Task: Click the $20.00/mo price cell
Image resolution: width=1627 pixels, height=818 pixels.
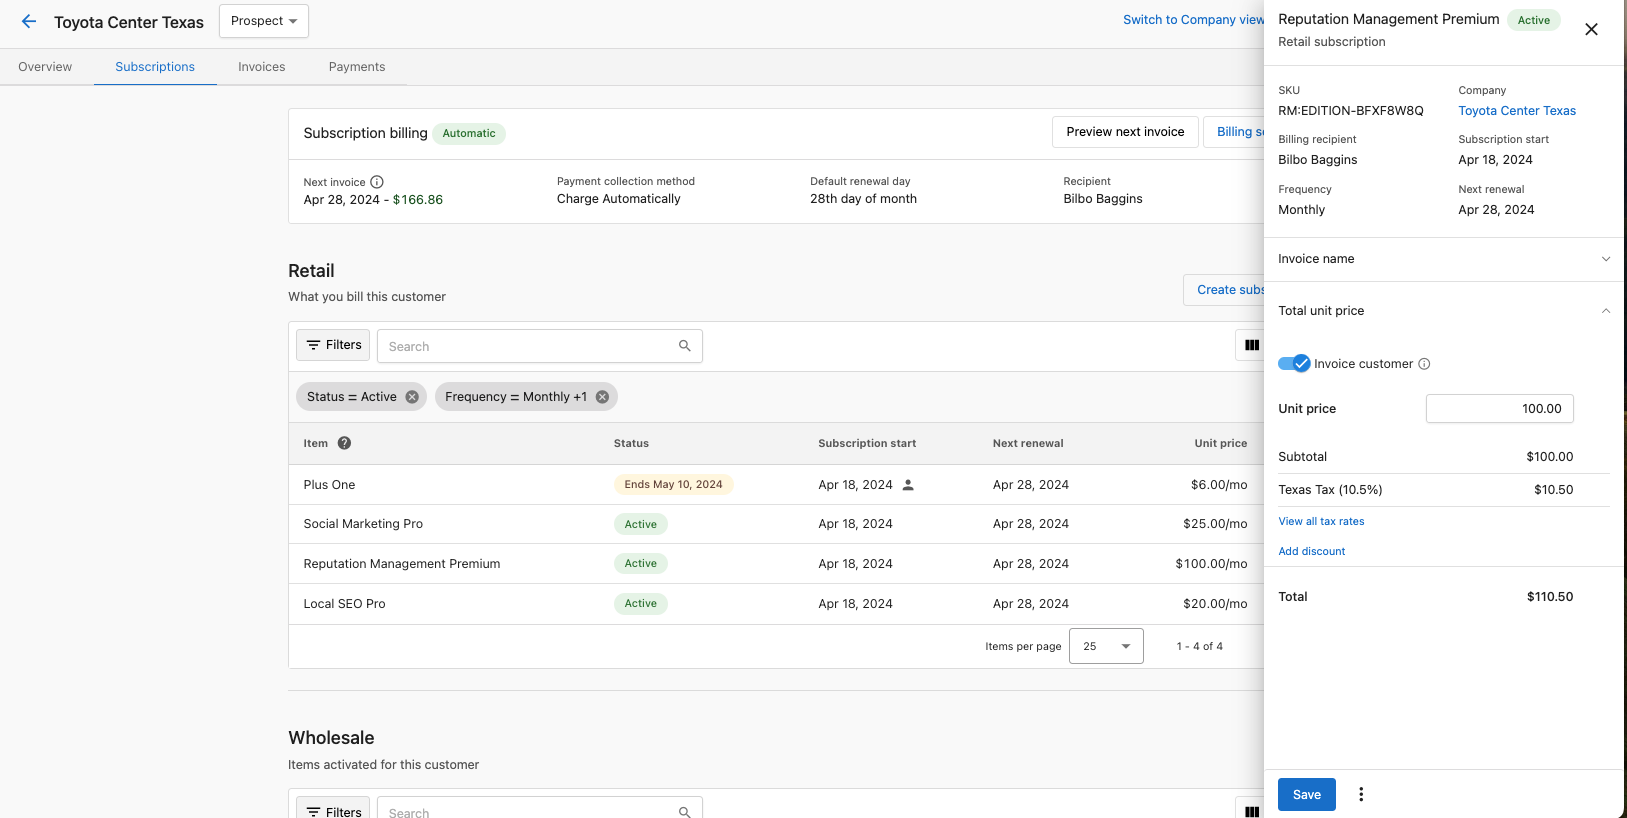Action: click(x=1215, y=604)
